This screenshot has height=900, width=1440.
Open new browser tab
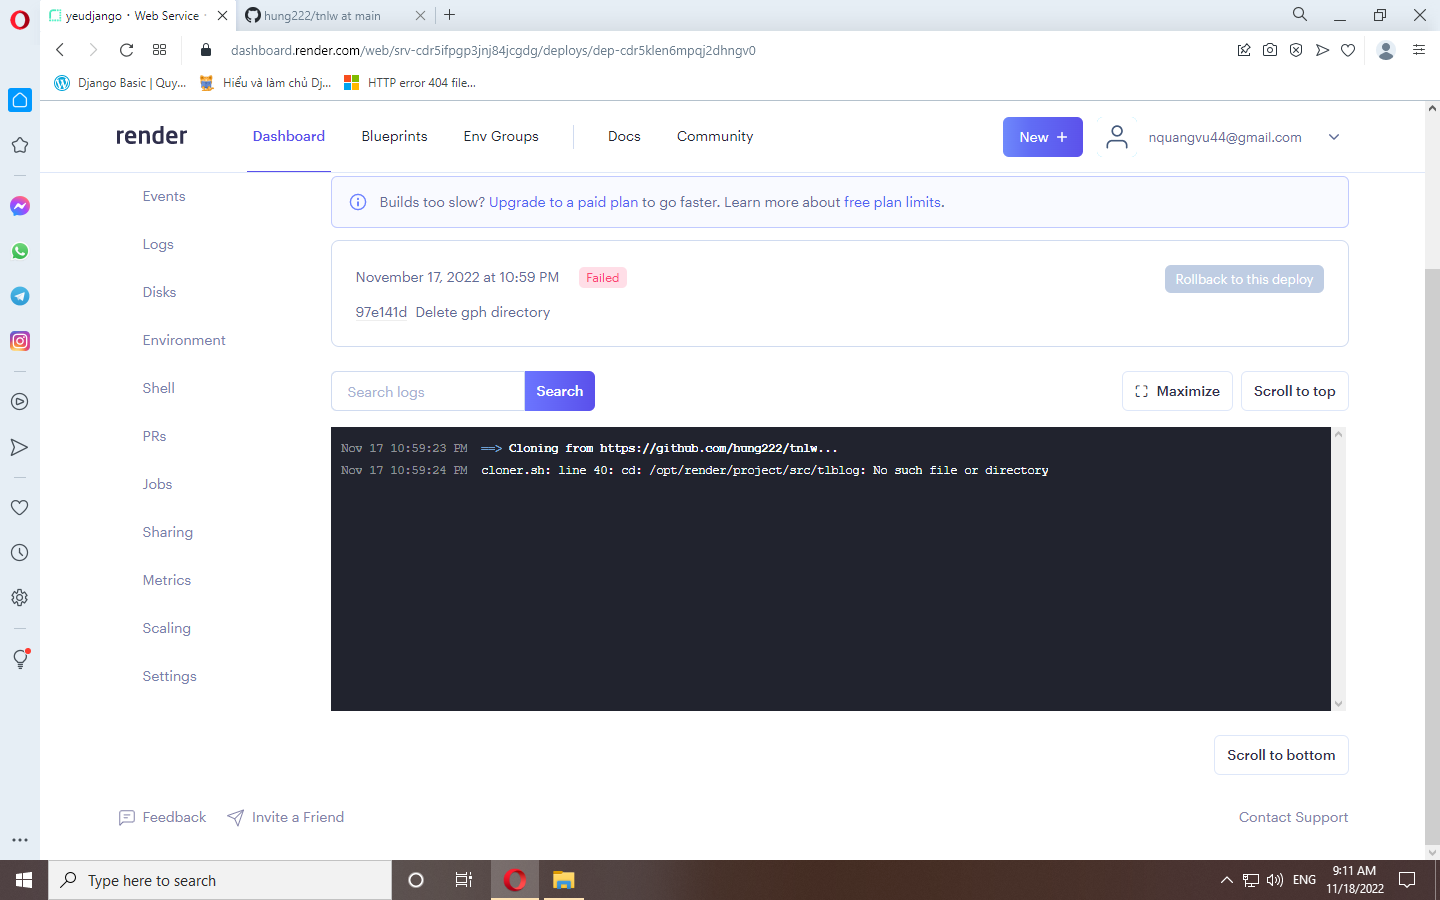coord(450,15)
